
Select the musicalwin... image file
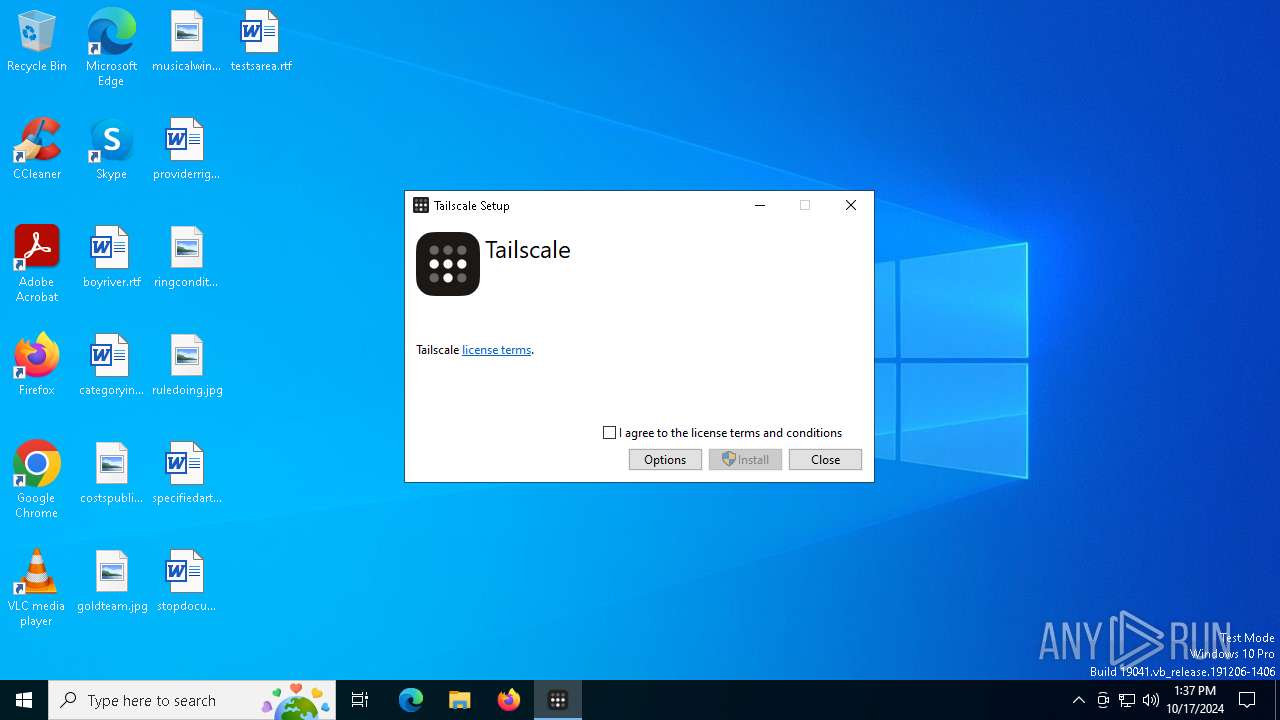tap(186, 42)
